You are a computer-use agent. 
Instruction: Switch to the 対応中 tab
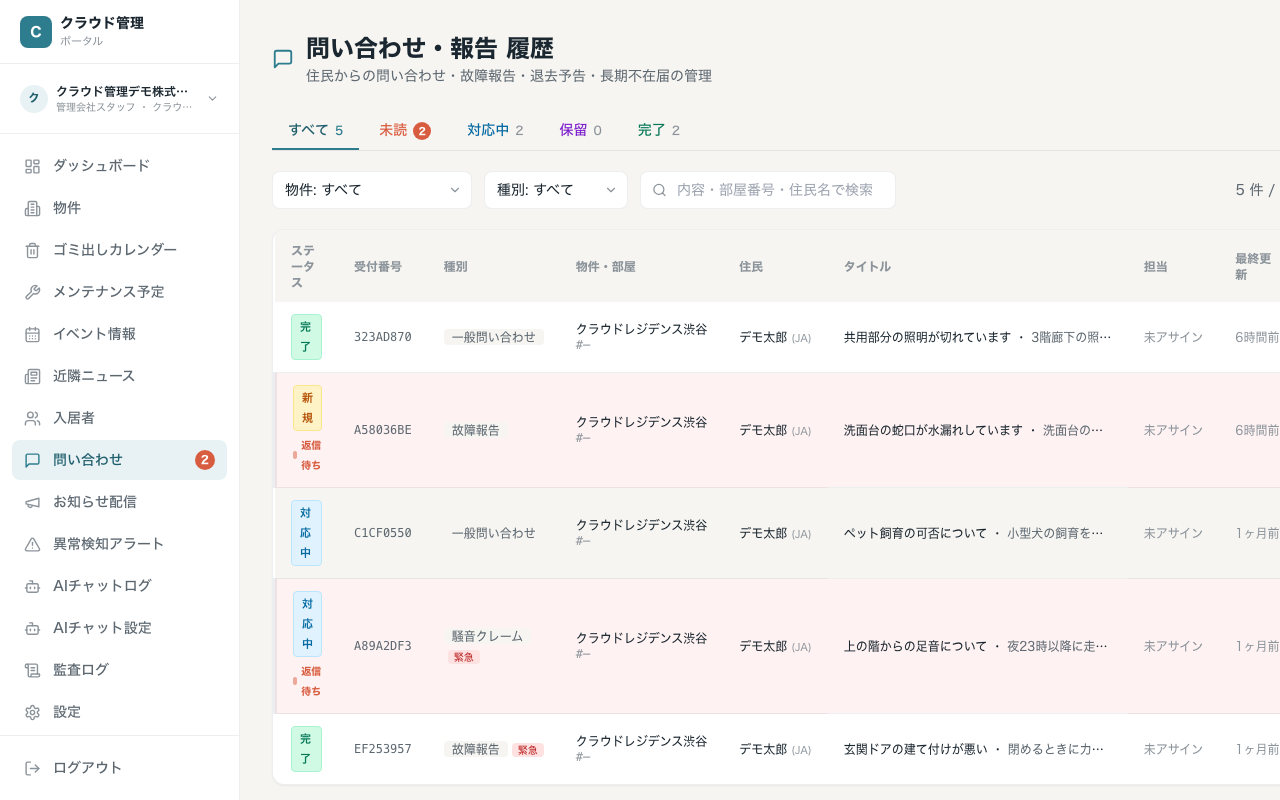click(495, 130)
